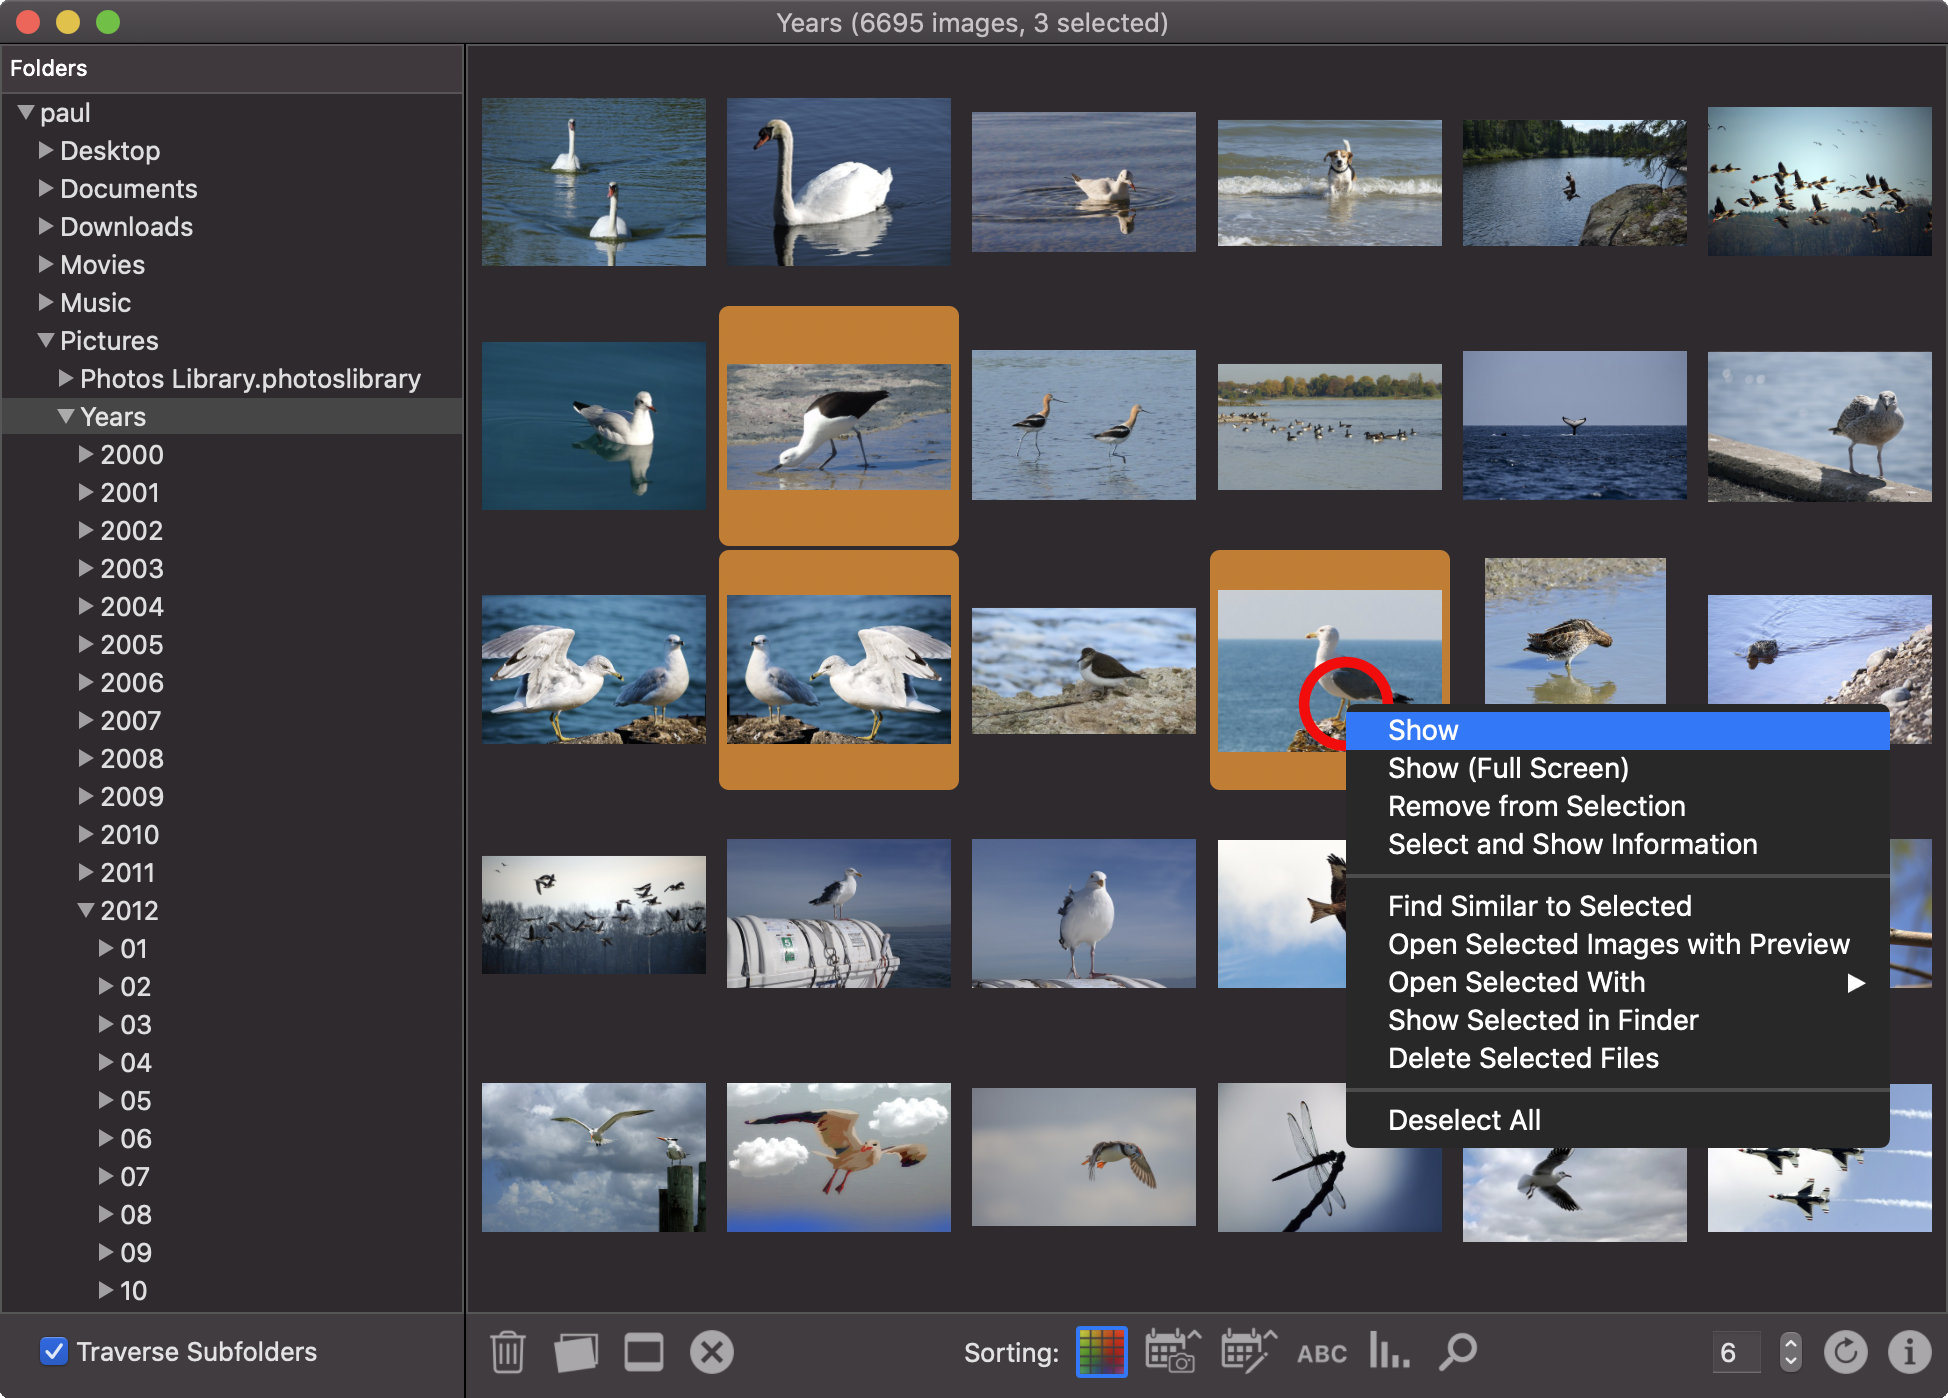Screen dimensions: 1948x1398
Task: Select the 2000 year folder
Action: [x=232, y=454]
